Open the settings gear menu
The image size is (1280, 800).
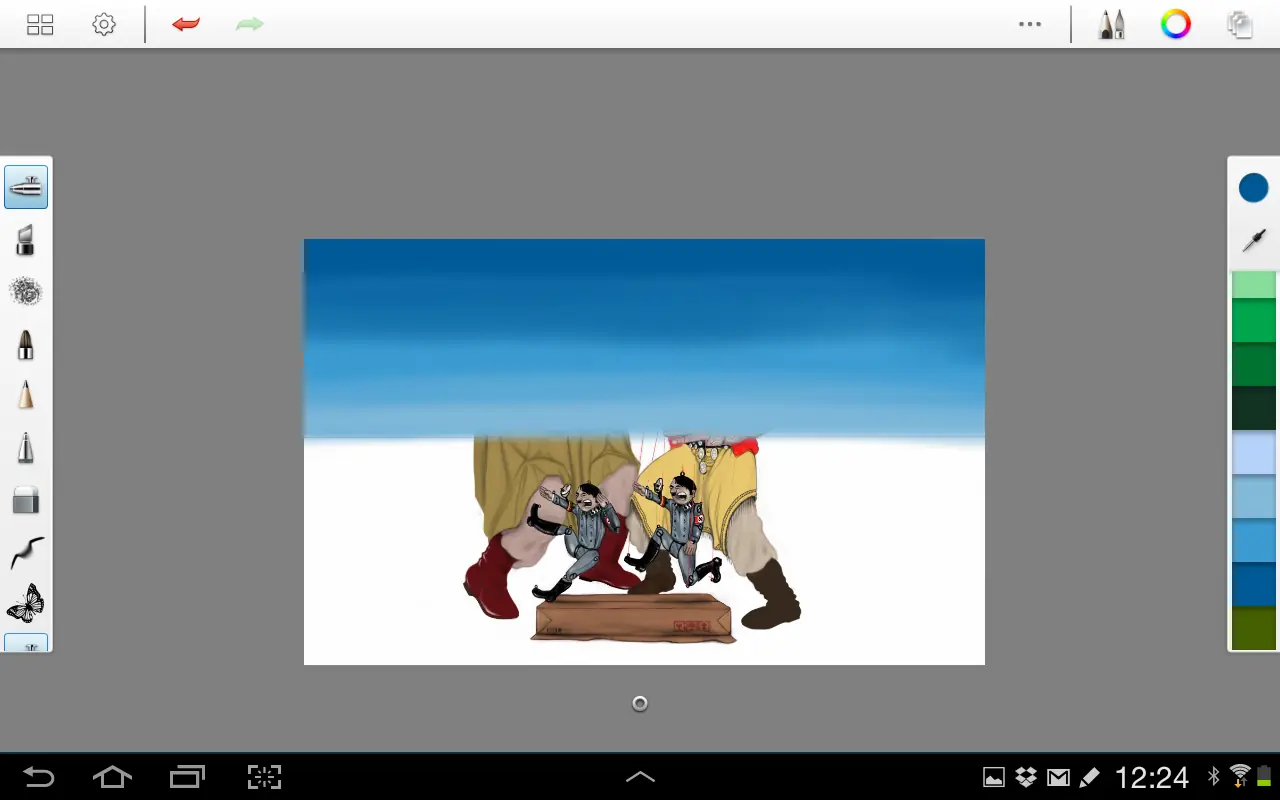[104, 25]
